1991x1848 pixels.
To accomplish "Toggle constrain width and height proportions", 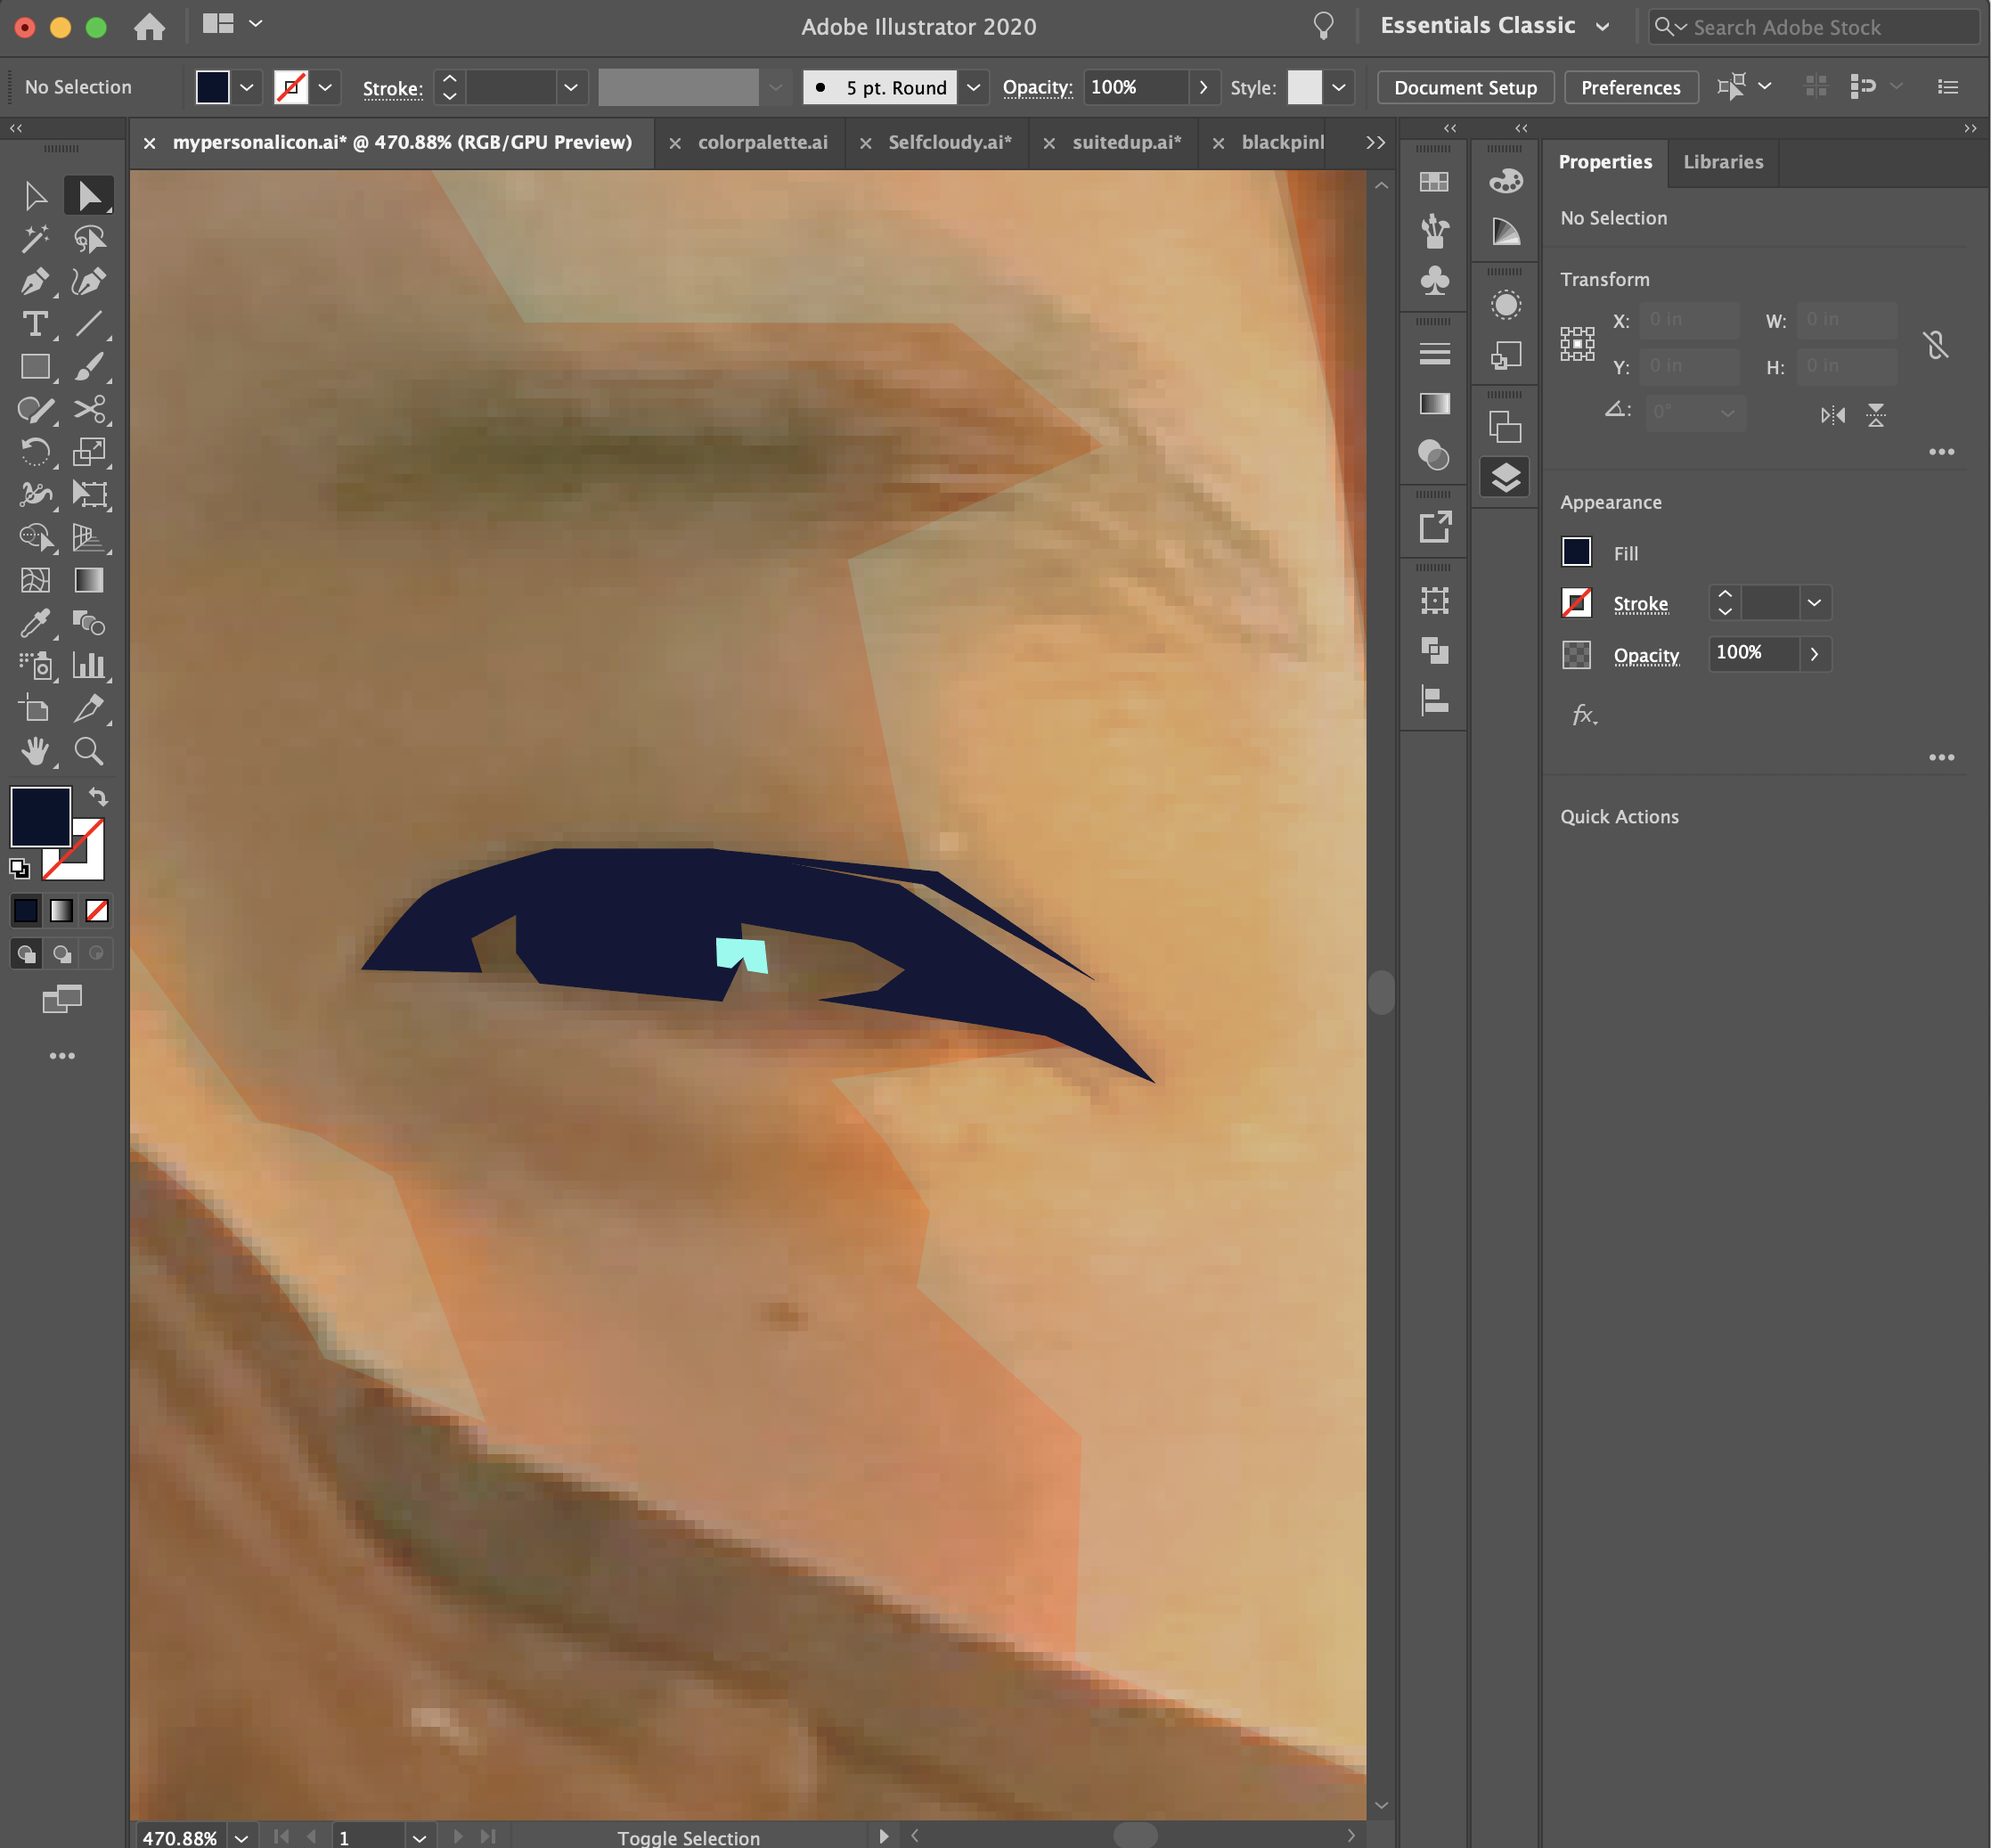I will (1936, 345).
